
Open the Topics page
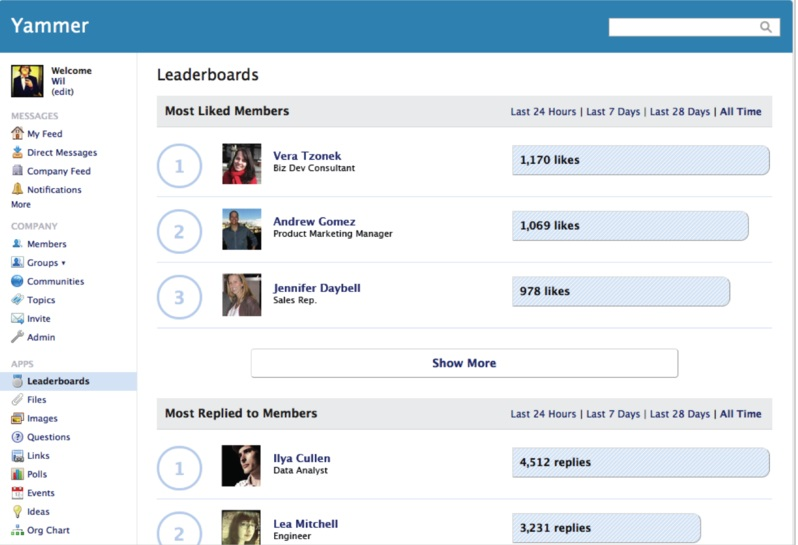coord(41,300)
